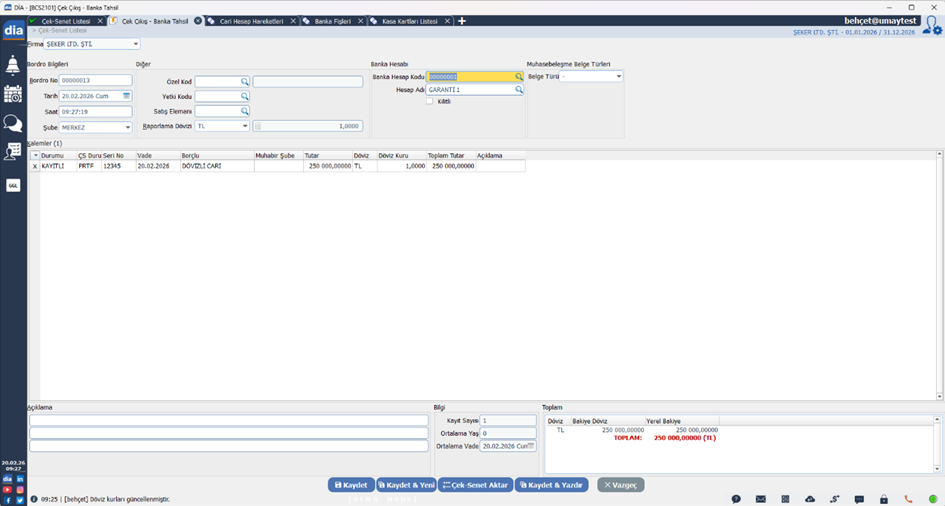
Task: Click the lookup icon in Banka Hesap Kodu
Action: 519,76
